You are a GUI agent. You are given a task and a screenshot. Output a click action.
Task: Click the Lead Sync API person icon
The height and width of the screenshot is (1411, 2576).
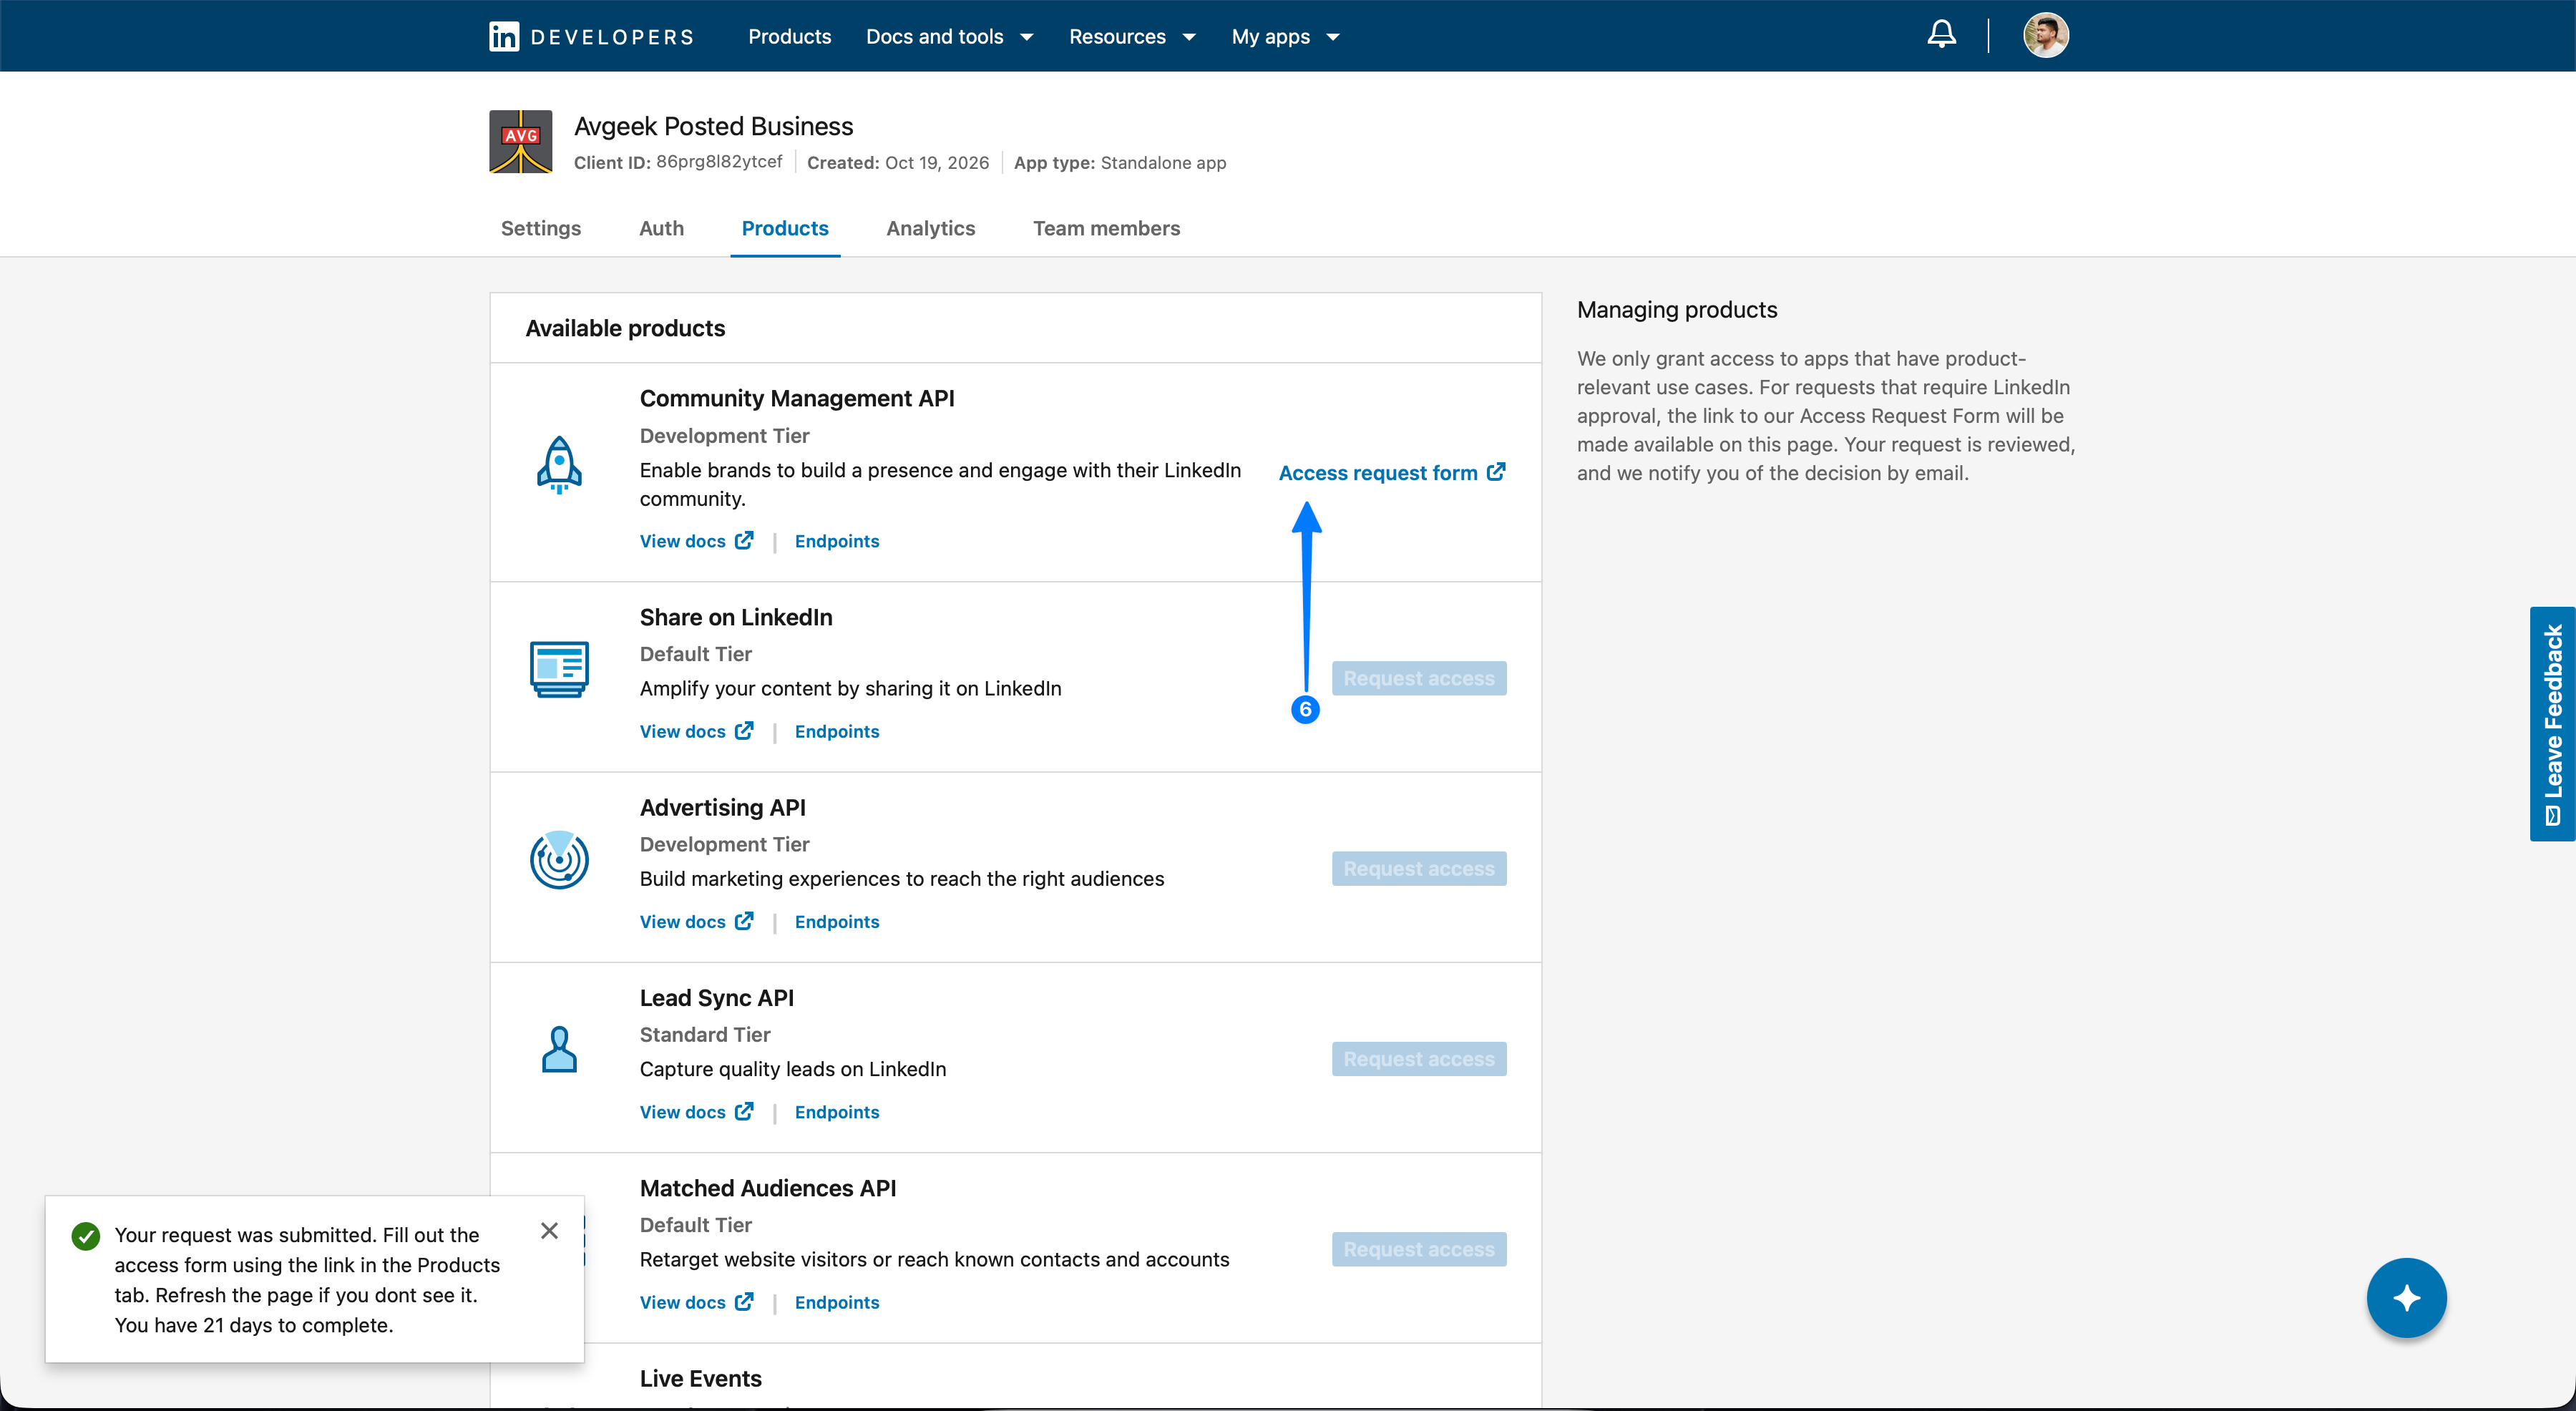[559, 1050]
